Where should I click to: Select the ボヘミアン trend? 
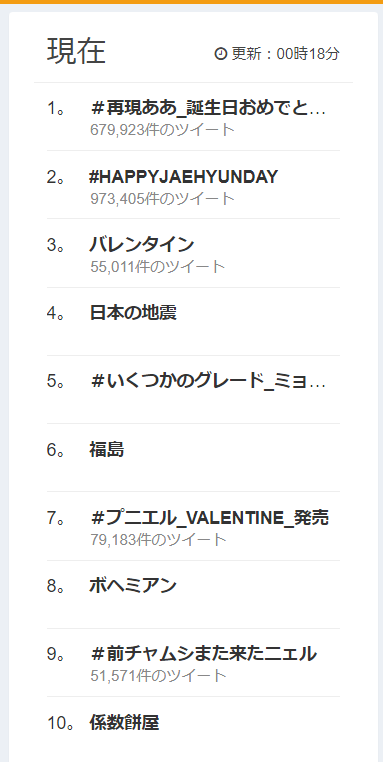133,586
